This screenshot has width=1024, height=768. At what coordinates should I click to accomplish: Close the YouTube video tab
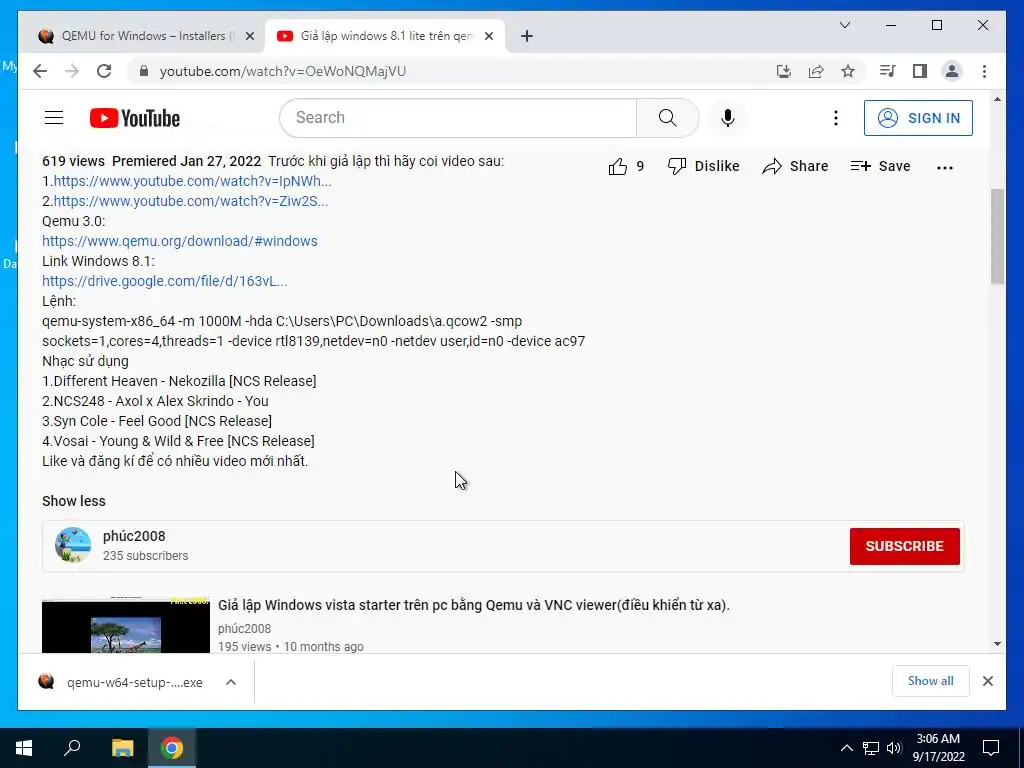[x=489, y=36]
